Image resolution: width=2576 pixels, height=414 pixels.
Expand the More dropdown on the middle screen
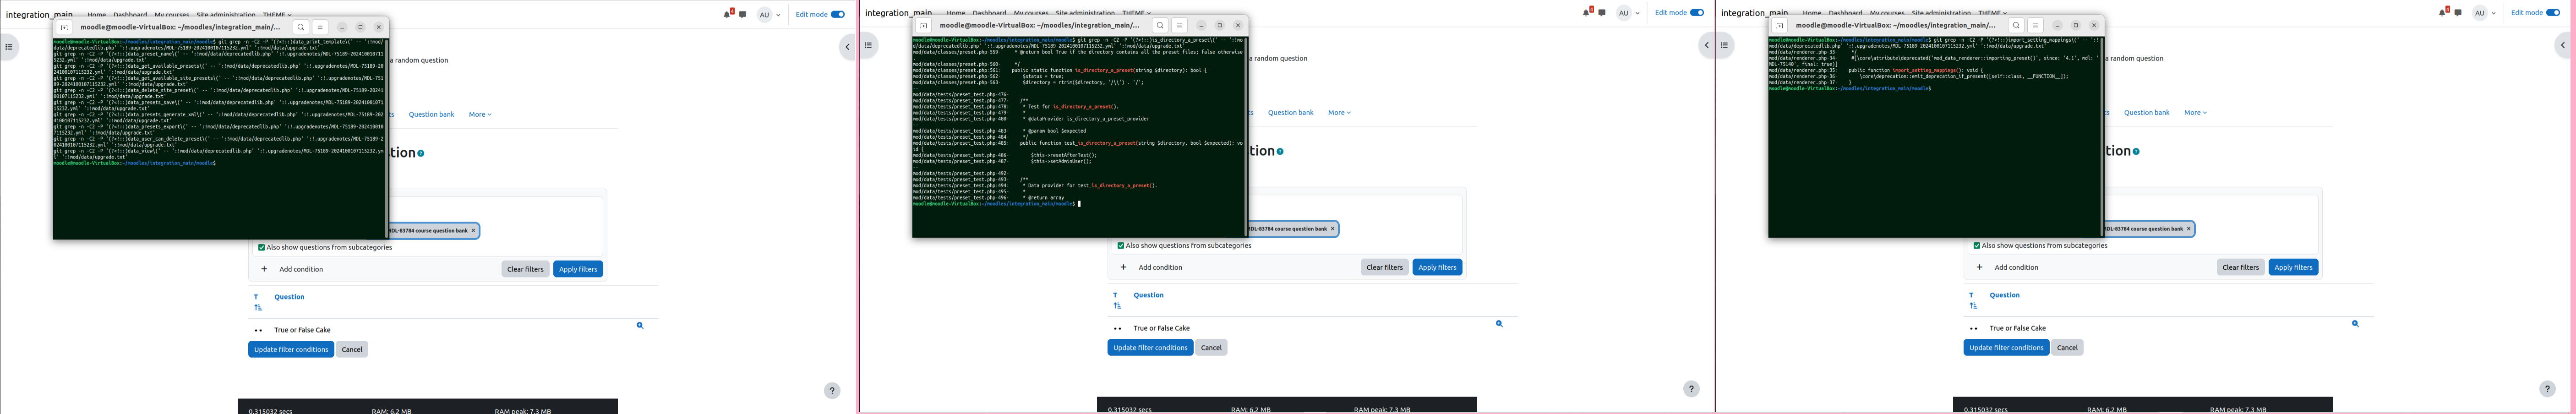tap(1339, 112)
